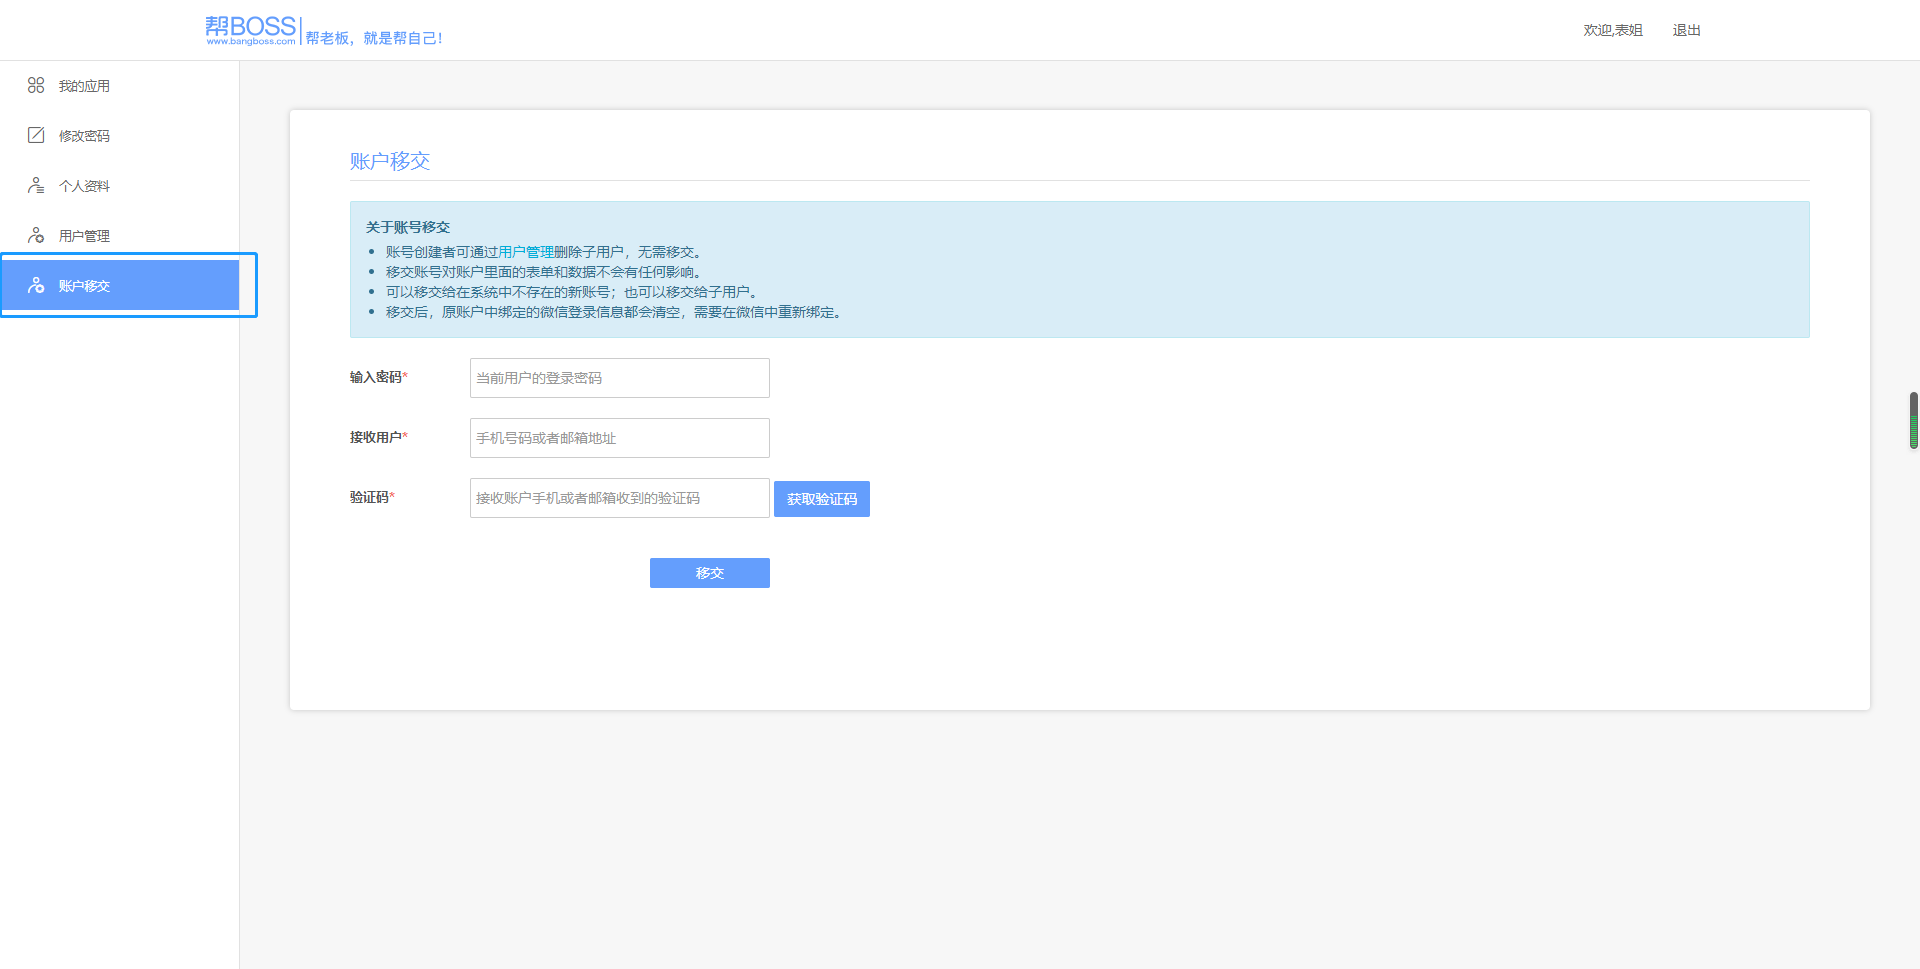Follow the 用户管理 link in the info box
1920x969 pixels.
pyautogui.click(x=525, y=252)
